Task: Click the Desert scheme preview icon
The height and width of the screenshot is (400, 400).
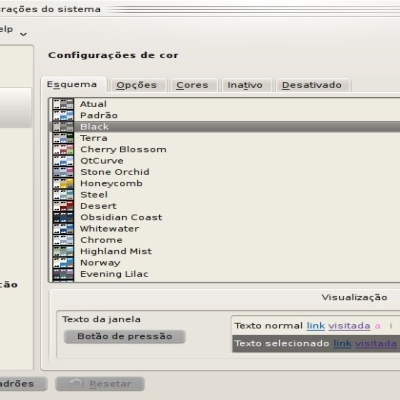Action: [x=63, y=206]
